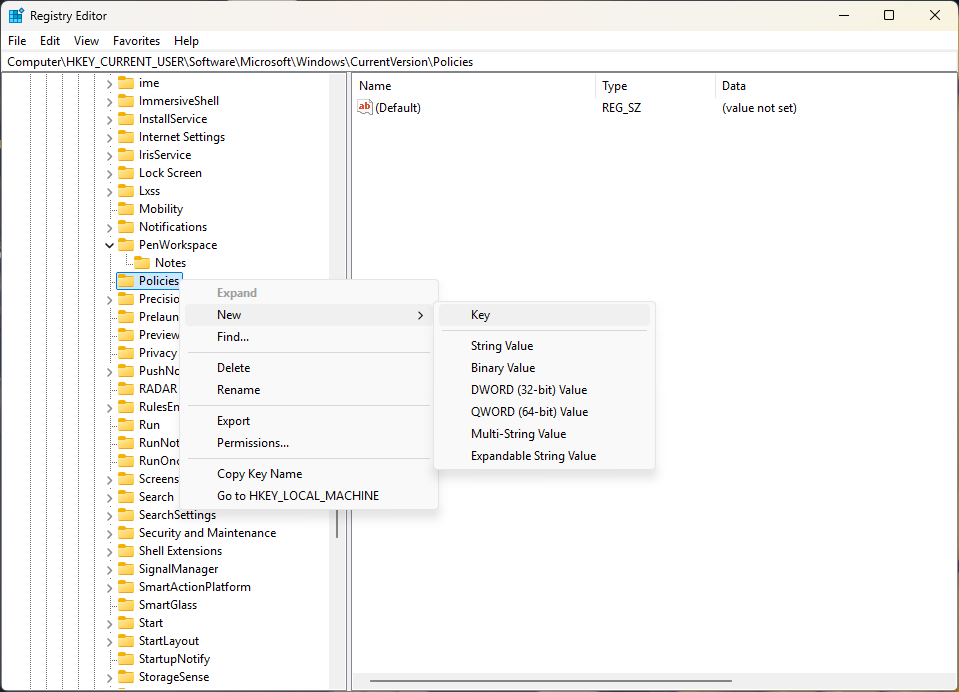Expand the Internet Settings key chevron
The width and height of the screenshot is (959, 692).
click(109, 136)
